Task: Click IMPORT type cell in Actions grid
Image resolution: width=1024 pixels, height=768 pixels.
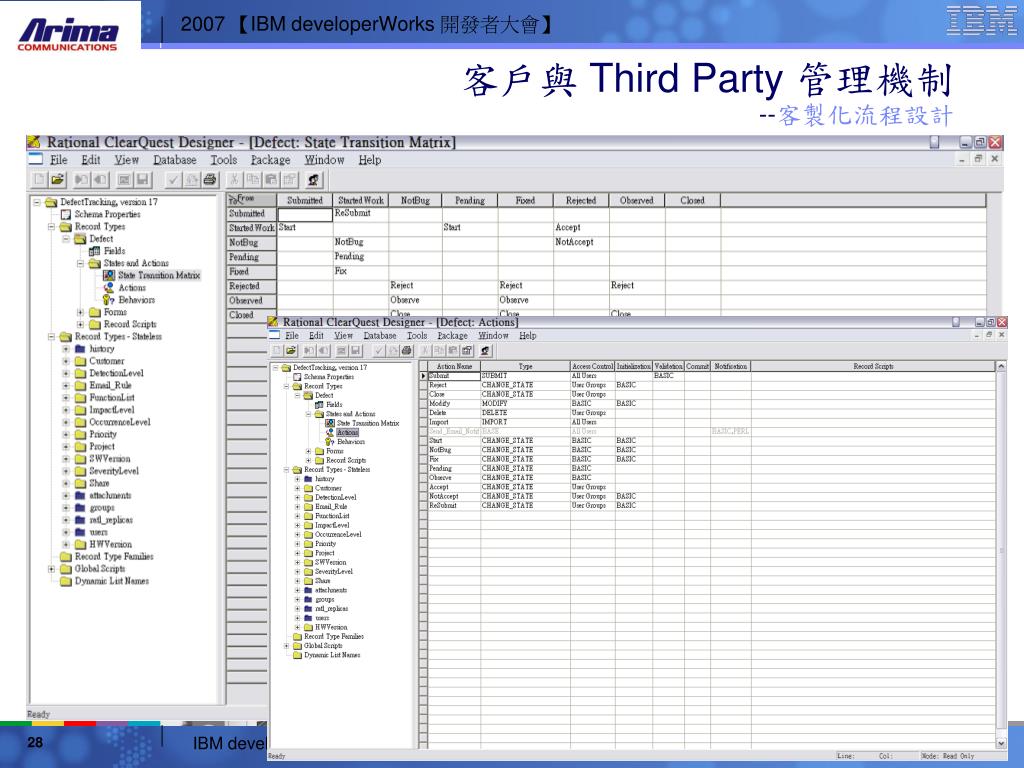Action: pos(525,423)
